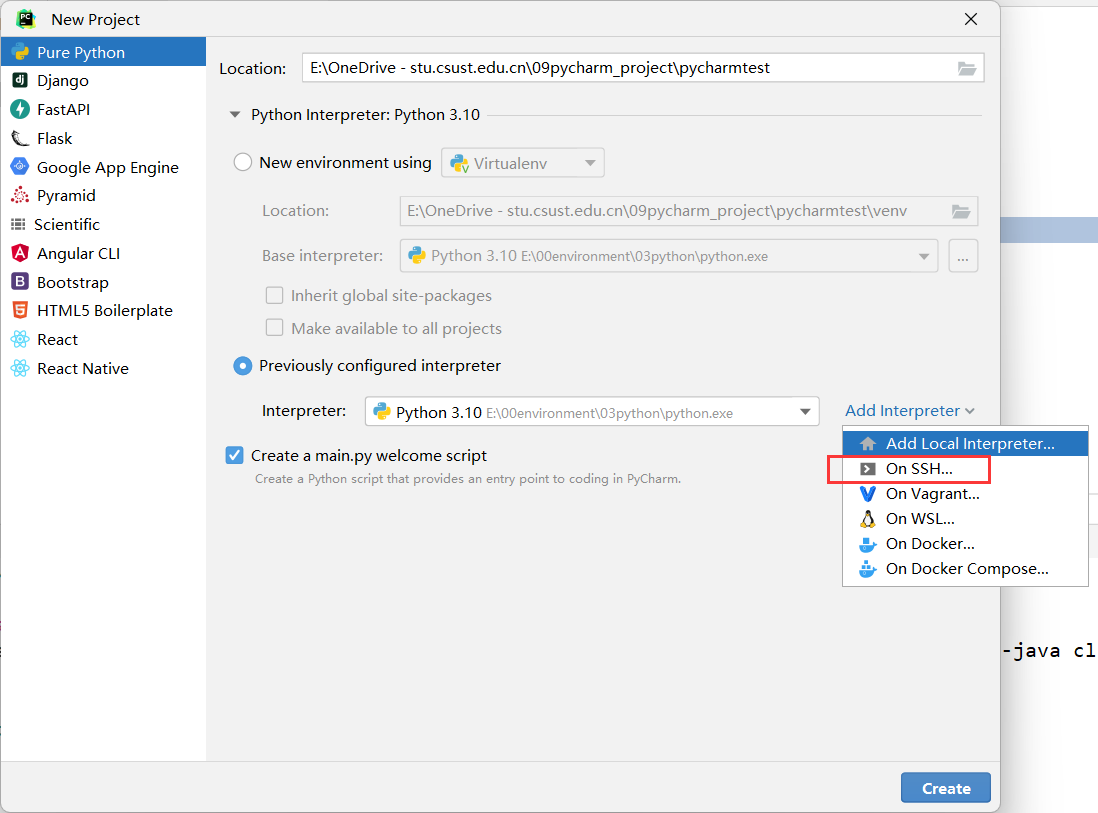Click the ellipsis button beside Base interpreter

click(x=963, y=256)
